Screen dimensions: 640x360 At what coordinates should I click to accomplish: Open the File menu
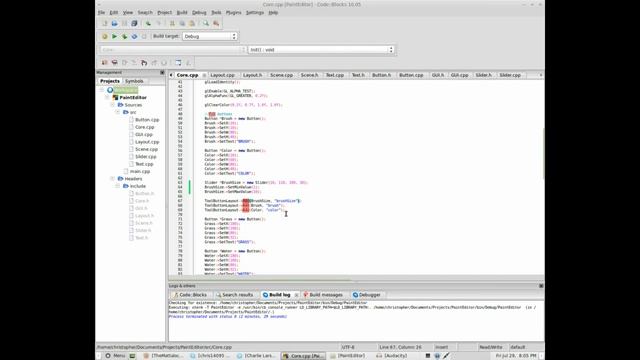(x=101, y=13)
